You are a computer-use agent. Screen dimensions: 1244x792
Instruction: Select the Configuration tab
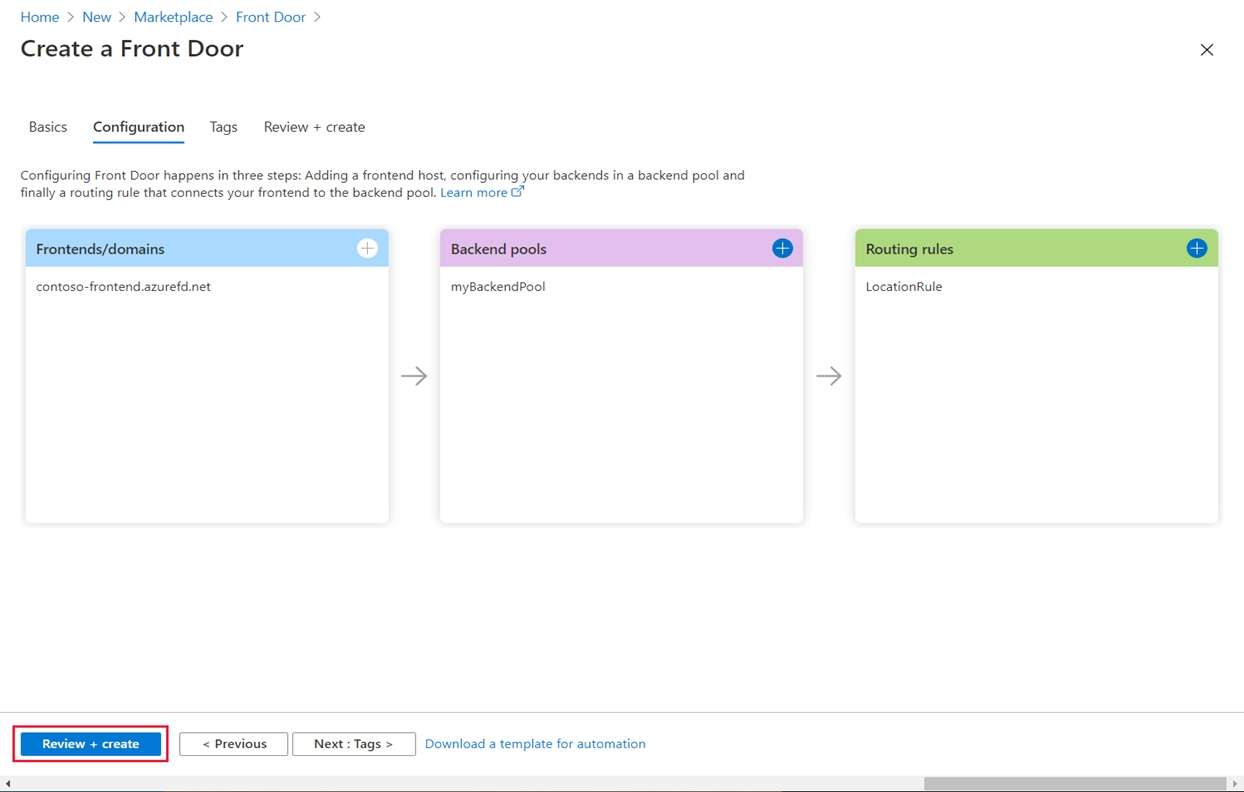(x=138, y=127)
